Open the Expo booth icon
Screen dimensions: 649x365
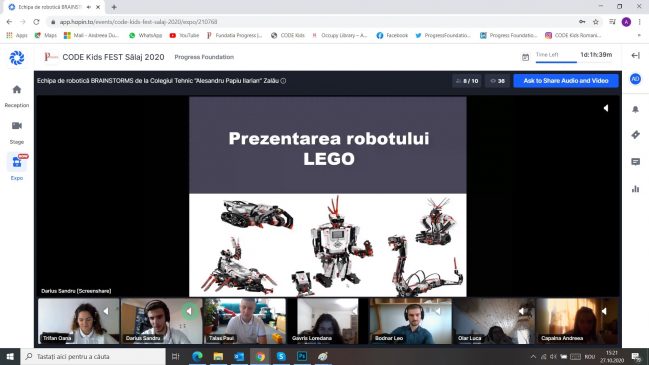pos(17,162)
